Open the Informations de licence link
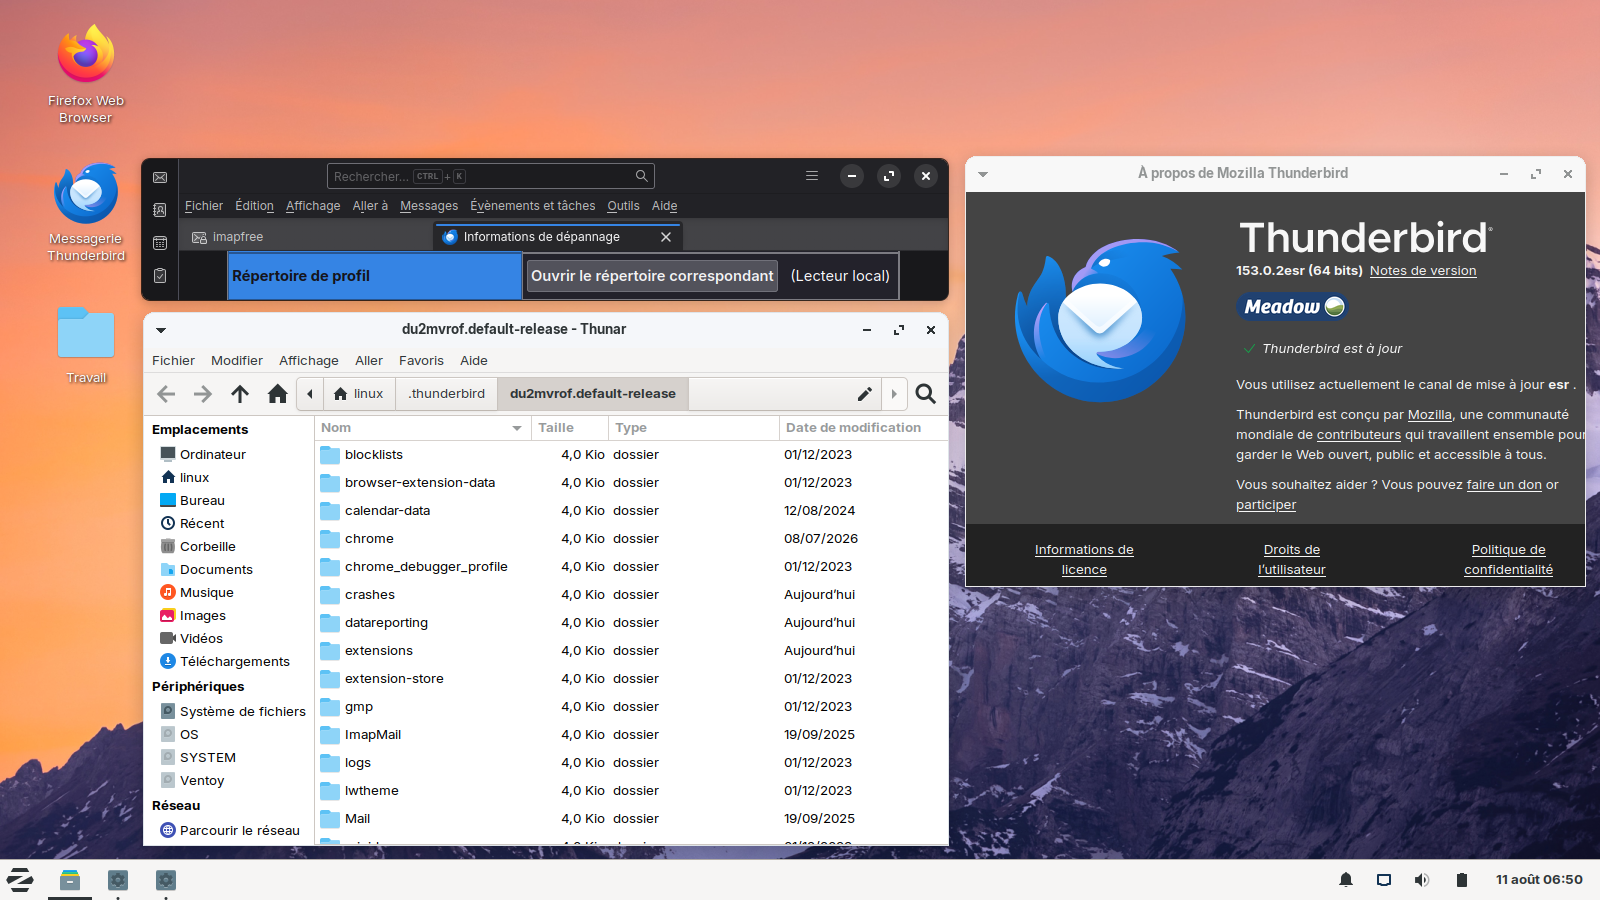The image size is (1600, 900). pos(1084,560)
